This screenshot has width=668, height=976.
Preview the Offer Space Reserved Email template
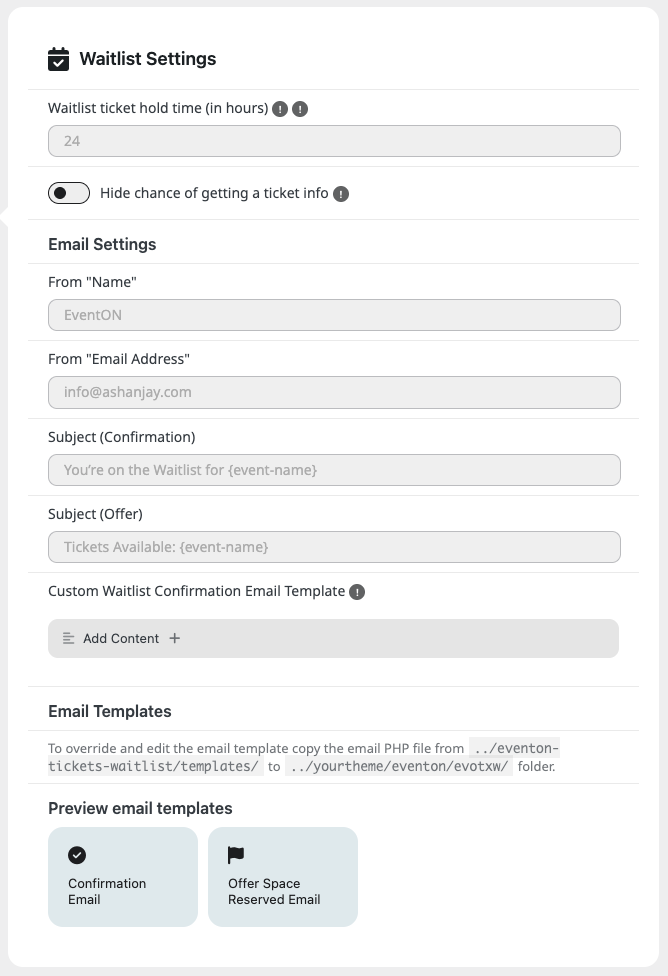point(282,877)
